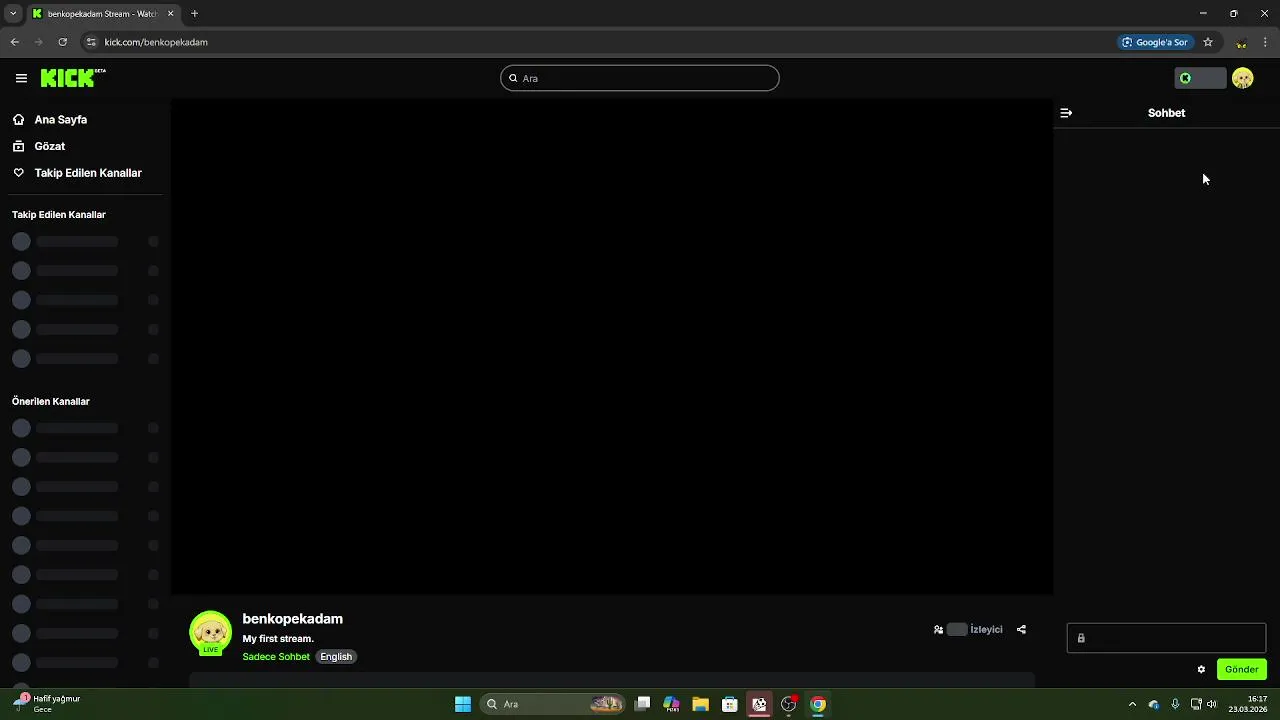Viewport: 1280px width, 720px height.
Task: Open the hamburger sidebar menu
Action: (x=21, y=78)
